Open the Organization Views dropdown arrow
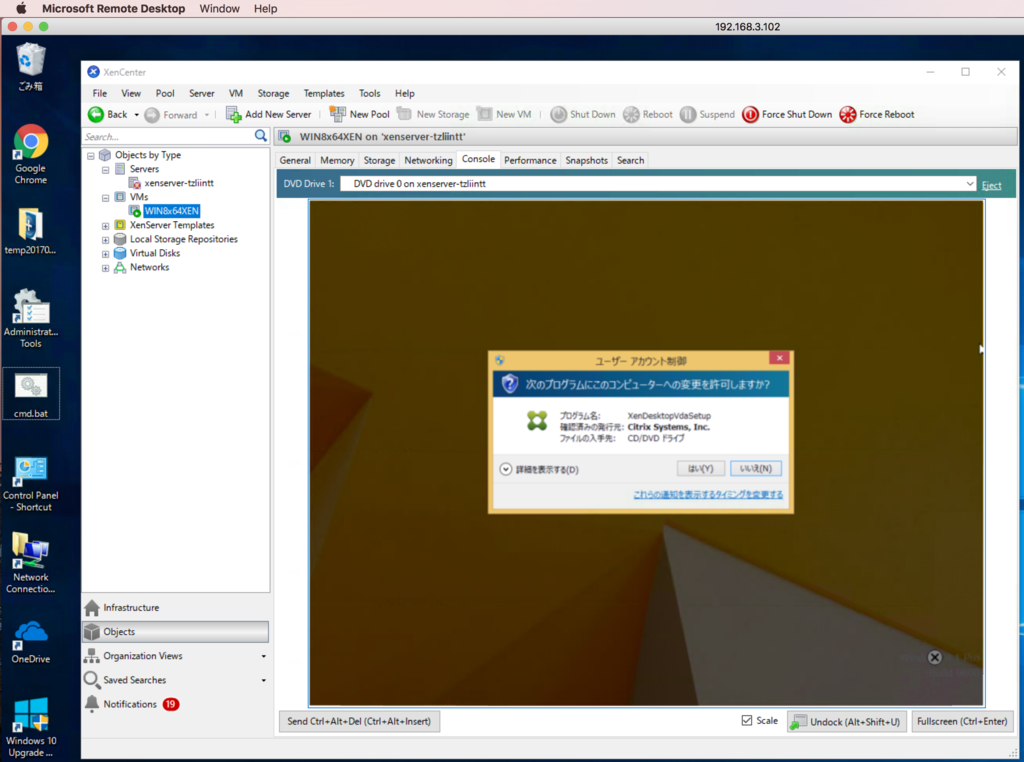The image size is (1024, 762). [x=264, y=656]
